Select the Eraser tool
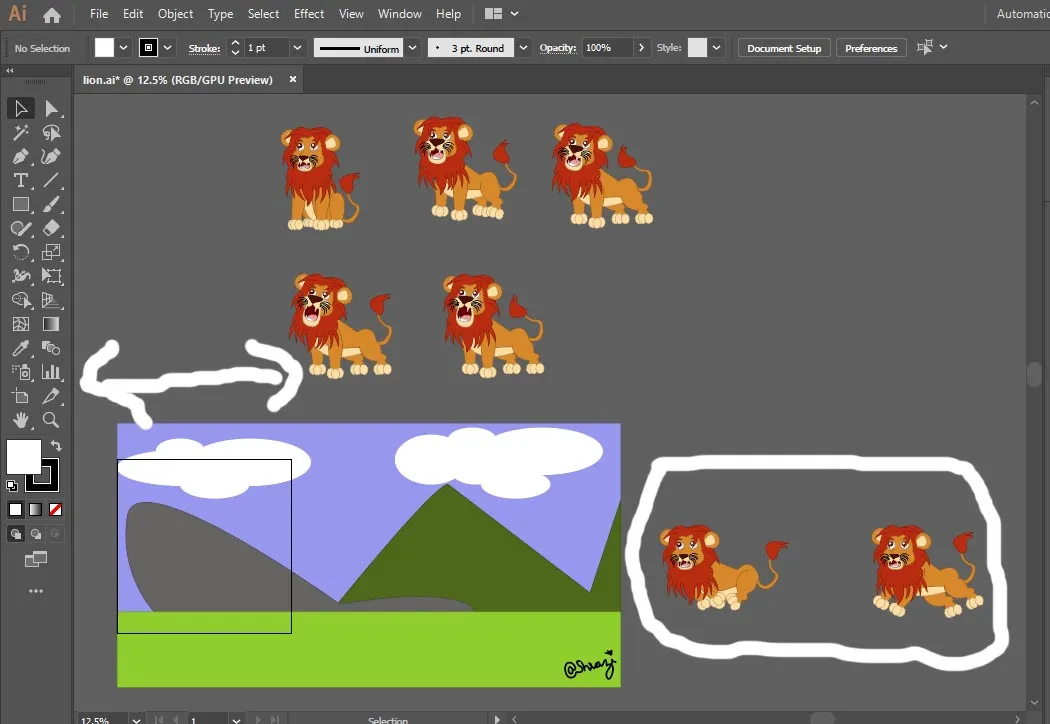 [51, 228]
